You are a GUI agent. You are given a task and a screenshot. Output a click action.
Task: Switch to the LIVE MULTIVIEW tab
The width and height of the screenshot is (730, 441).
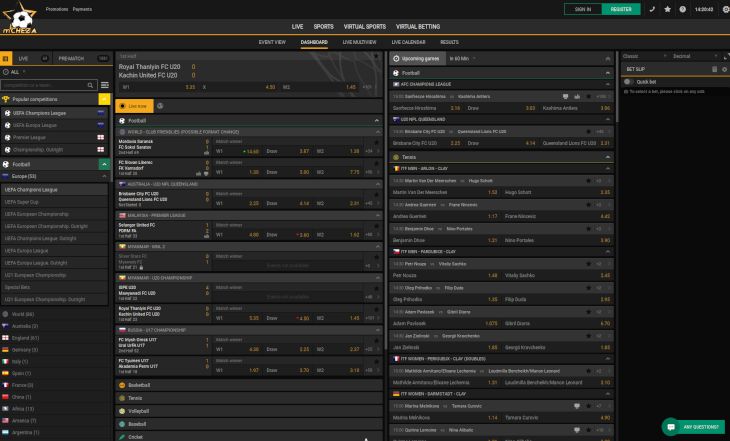point(359,42)
